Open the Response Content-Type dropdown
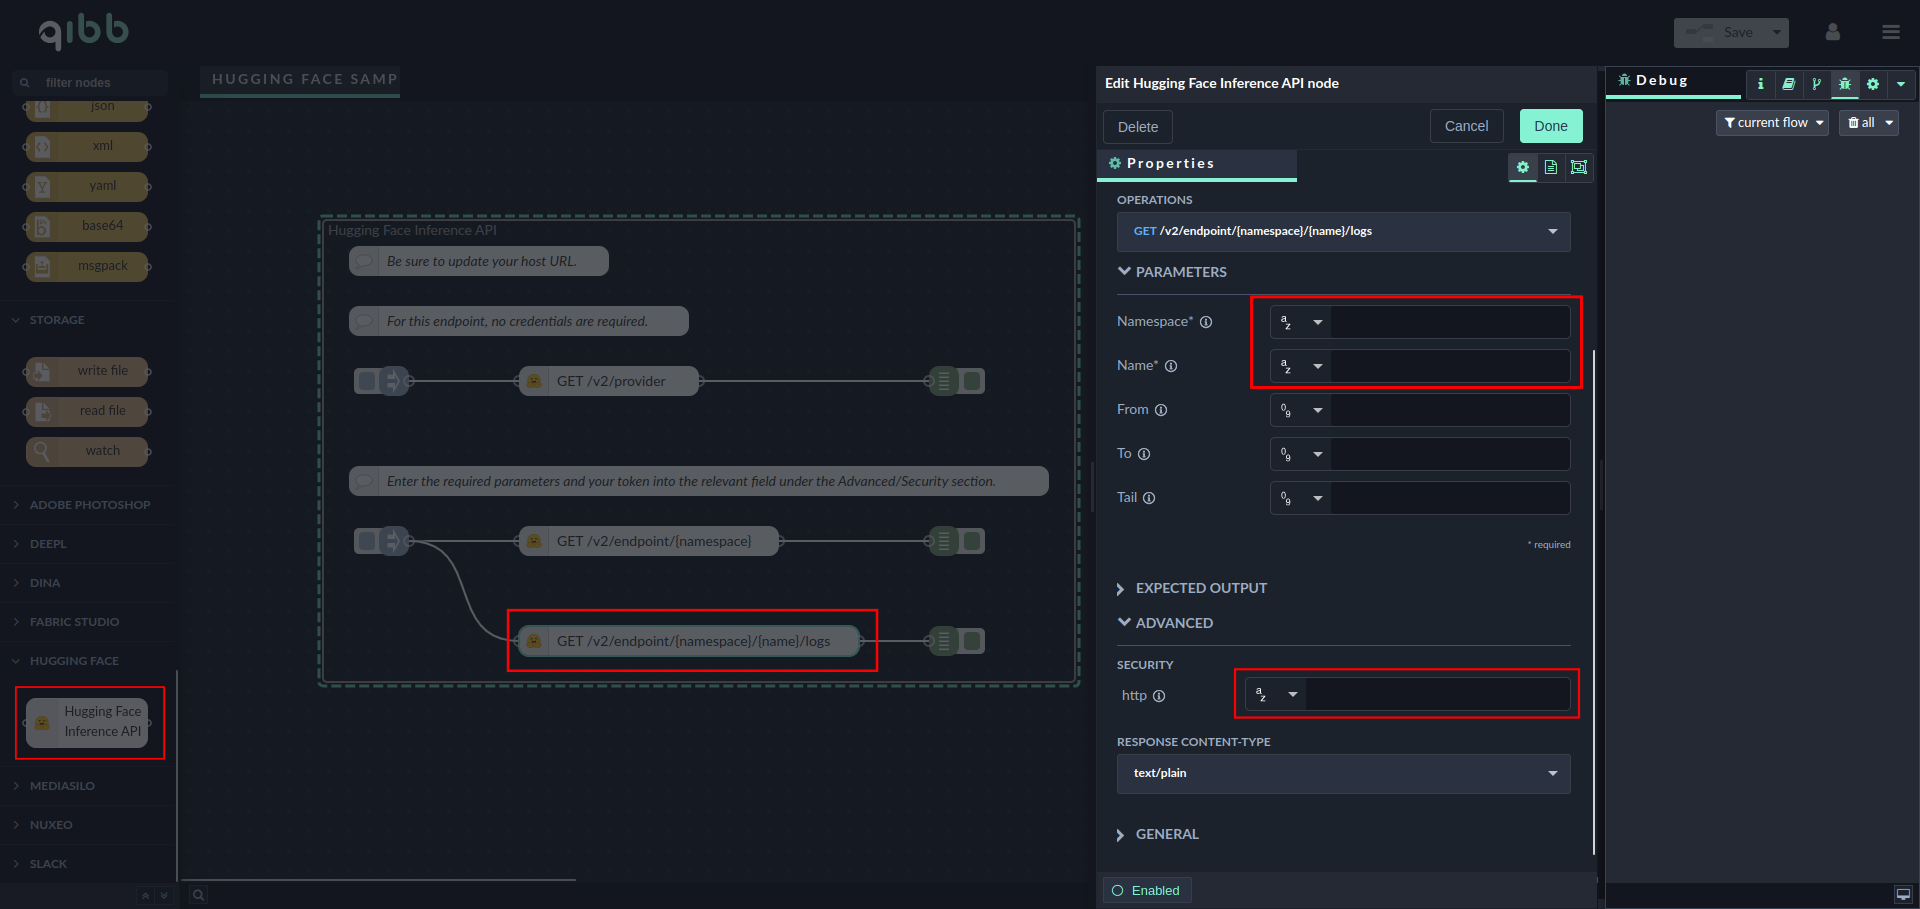 click(x=1343, y=773)
